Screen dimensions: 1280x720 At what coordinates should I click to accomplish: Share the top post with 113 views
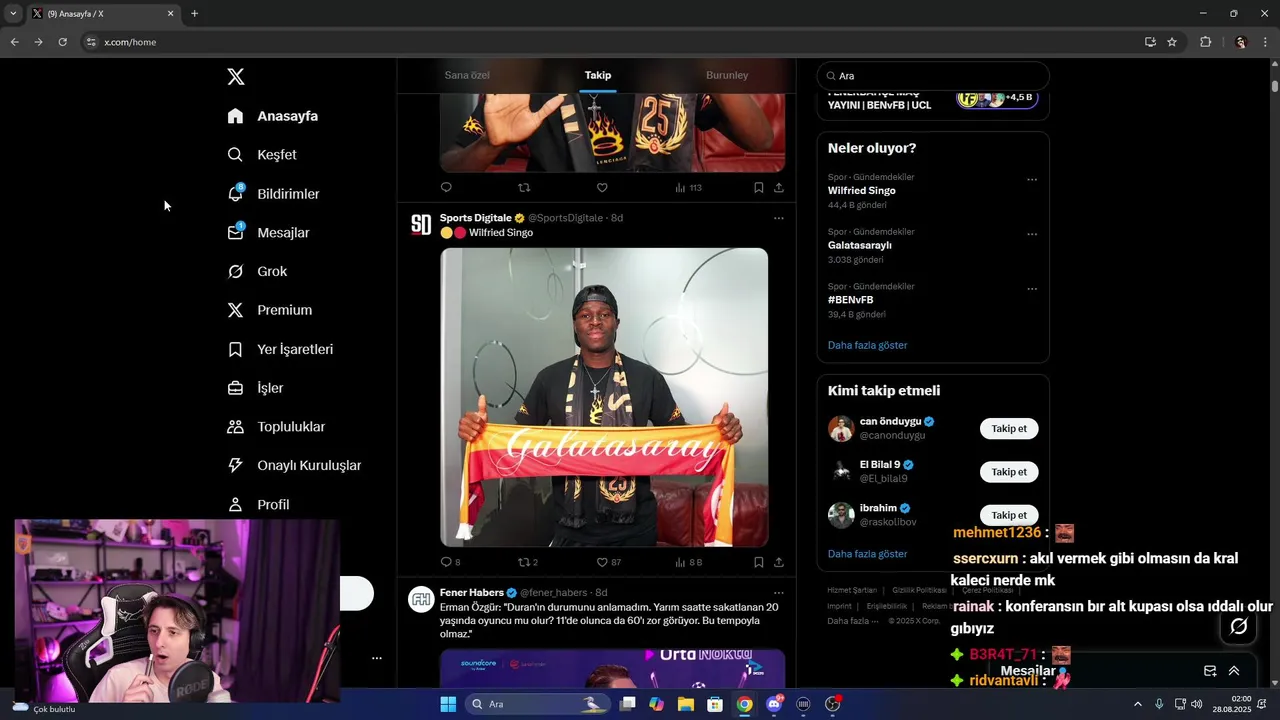tap(779, 187)
